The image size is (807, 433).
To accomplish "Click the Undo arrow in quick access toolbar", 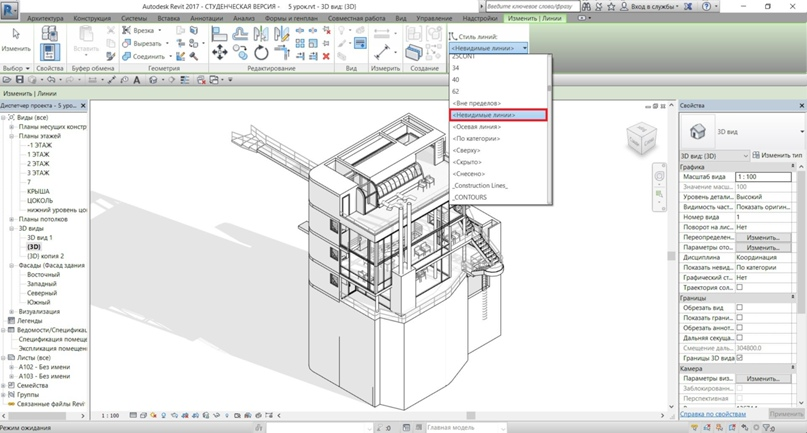I will click(x=50, y=80).
